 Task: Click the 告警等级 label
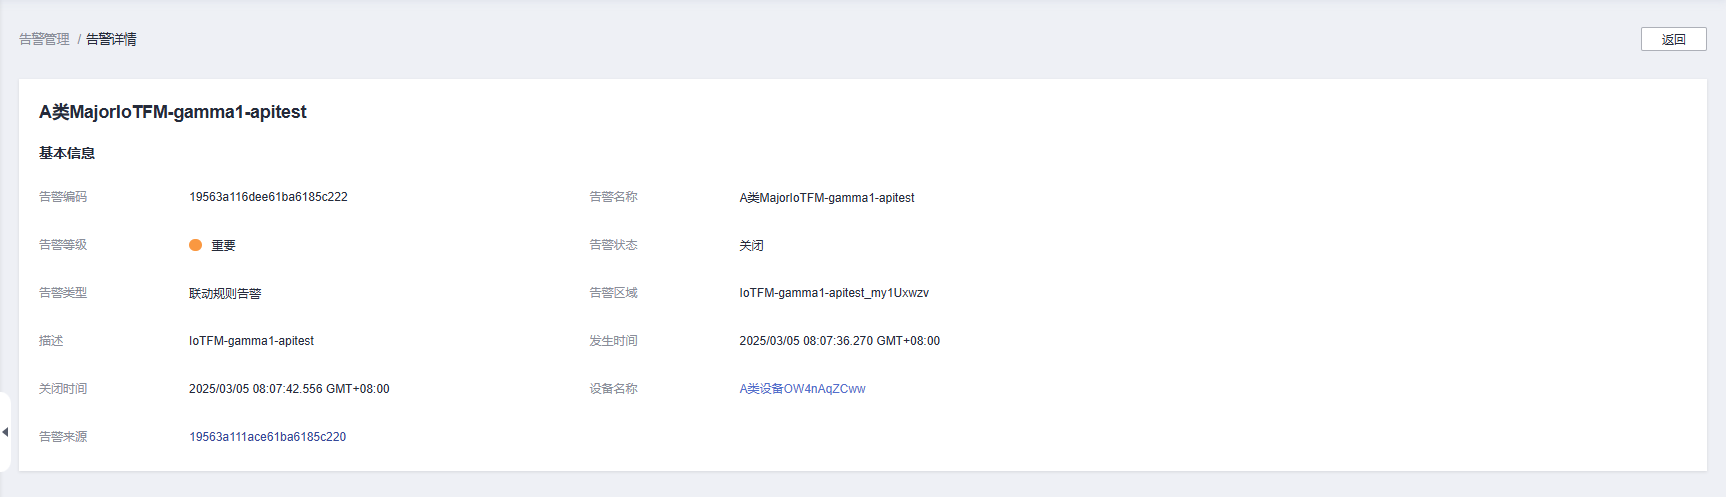click(x=63, y=245)
